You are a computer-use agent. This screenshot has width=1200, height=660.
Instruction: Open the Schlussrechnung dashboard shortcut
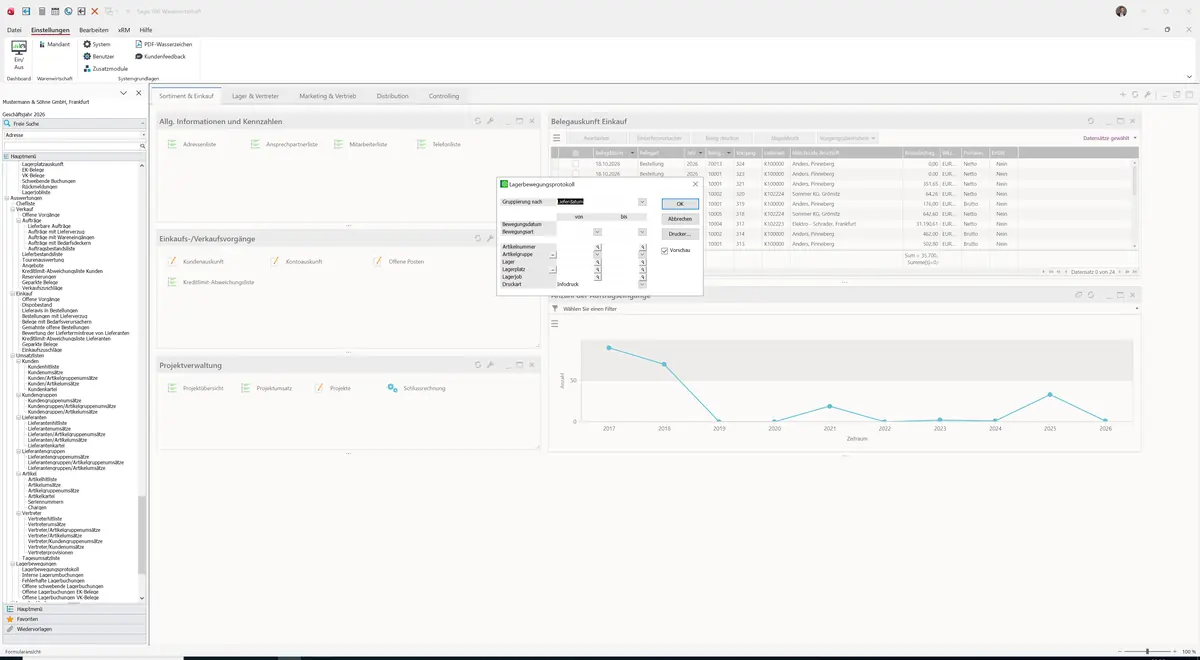416,388
